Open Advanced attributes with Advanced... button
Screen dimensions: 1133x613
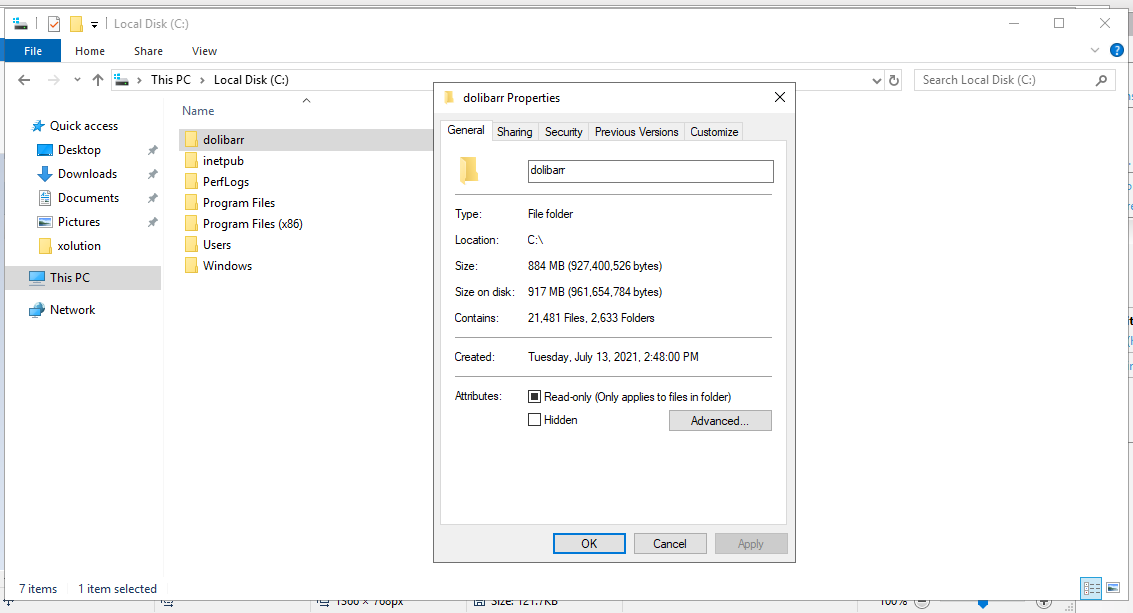pos(720,421)
